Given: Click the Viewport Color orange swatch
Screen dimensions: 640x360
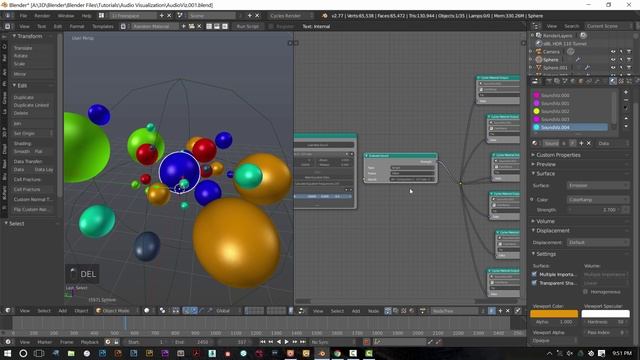Looking at the screenshot, I should point(554,313).
